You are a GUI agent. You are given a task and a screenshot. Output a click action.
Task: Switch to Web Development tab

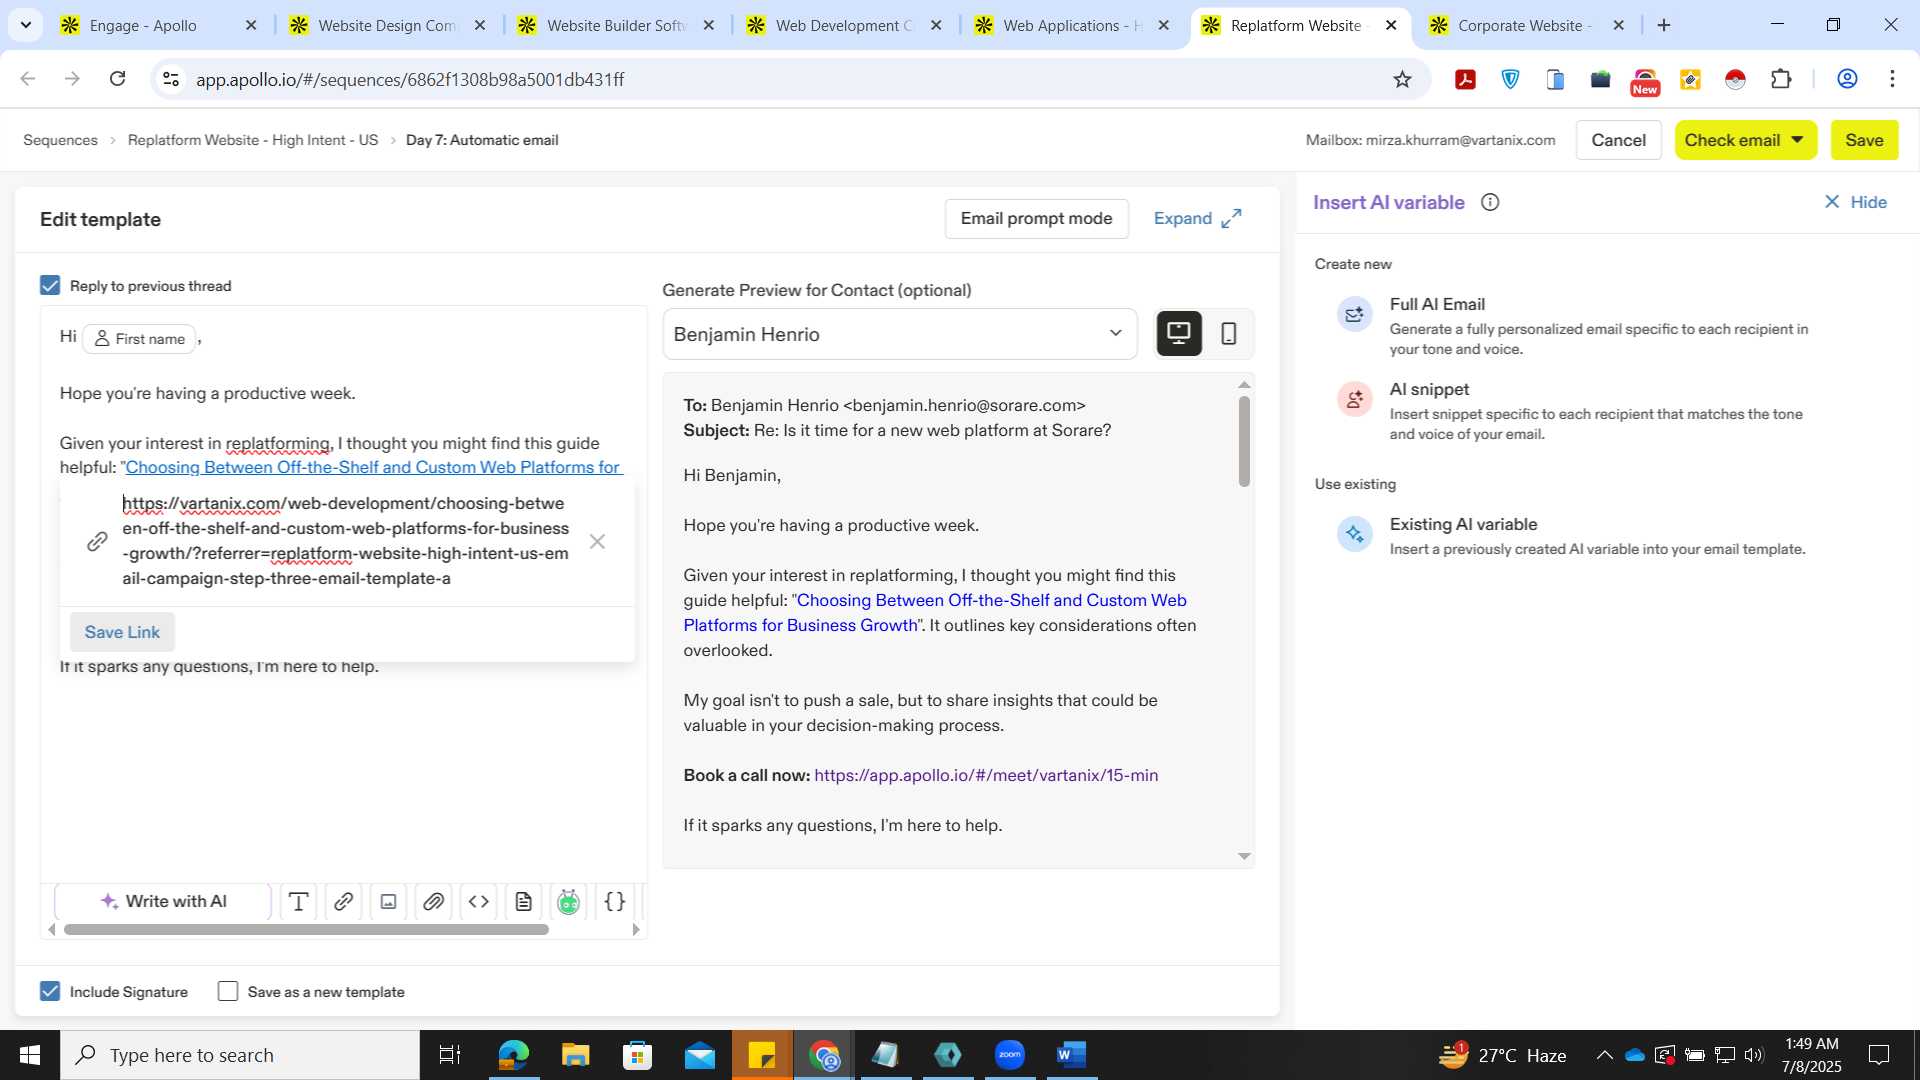coord(844,25)
